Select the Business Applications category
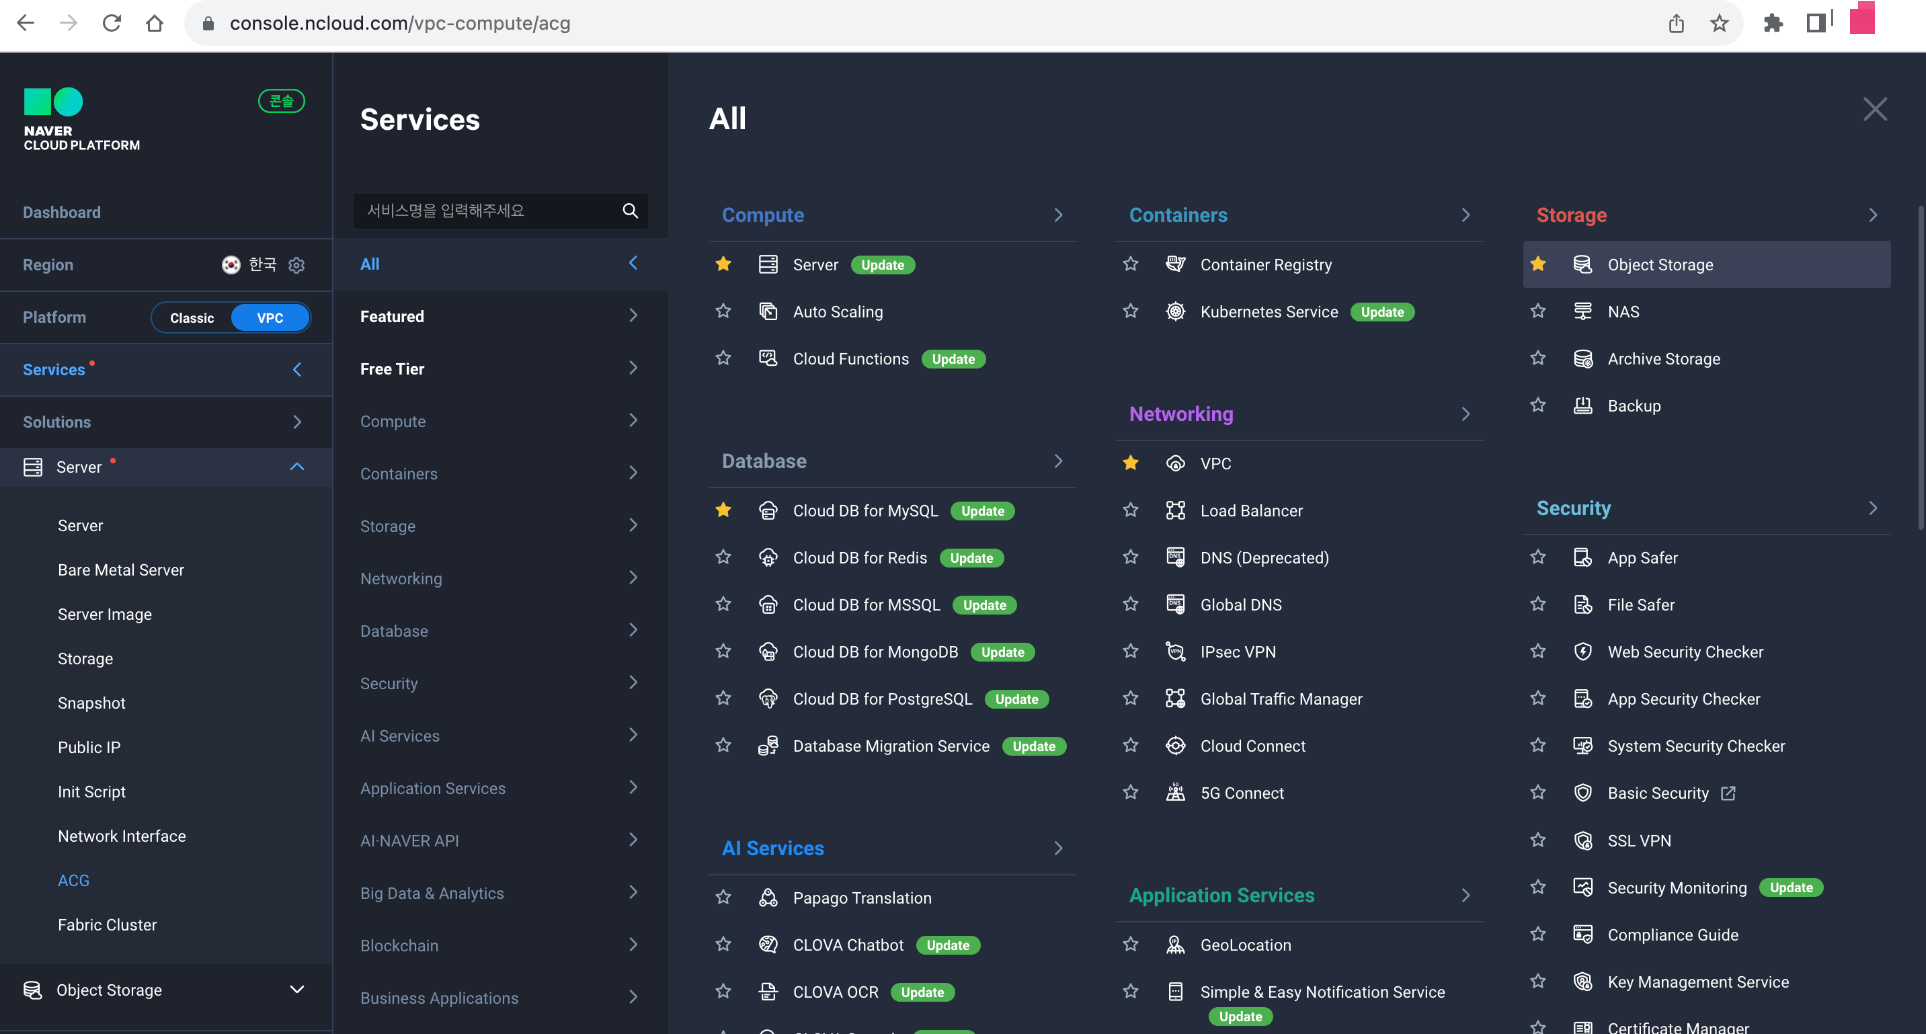The width and height of the screenshot is (1926, 1034). [500, 998]
